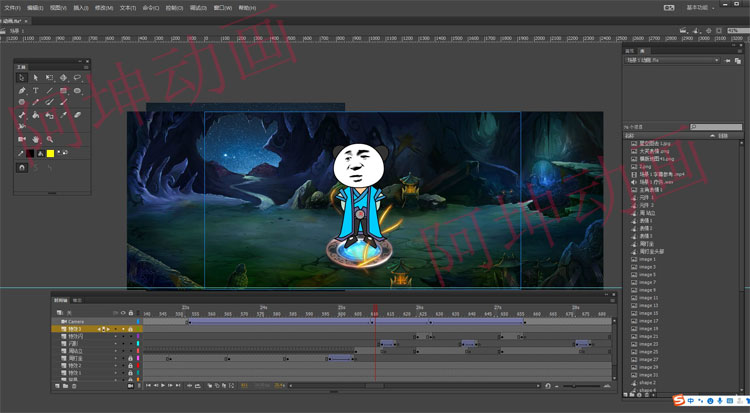The height and width of the screenshot is (413, 750).
Task: Select the Paint Bucket tool
Action: [x=35, y=115]
